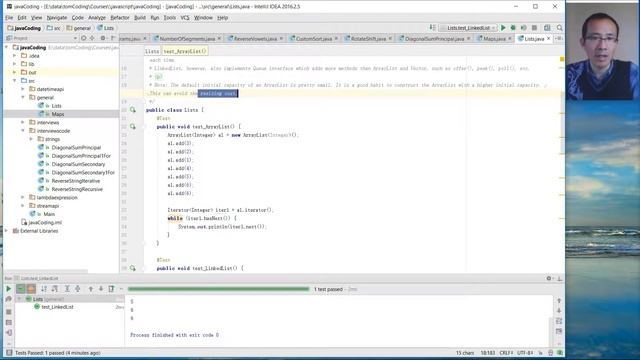Switch to CustomSort.java tab
Viewport: 640px width, 360px height.
[313, 38]
